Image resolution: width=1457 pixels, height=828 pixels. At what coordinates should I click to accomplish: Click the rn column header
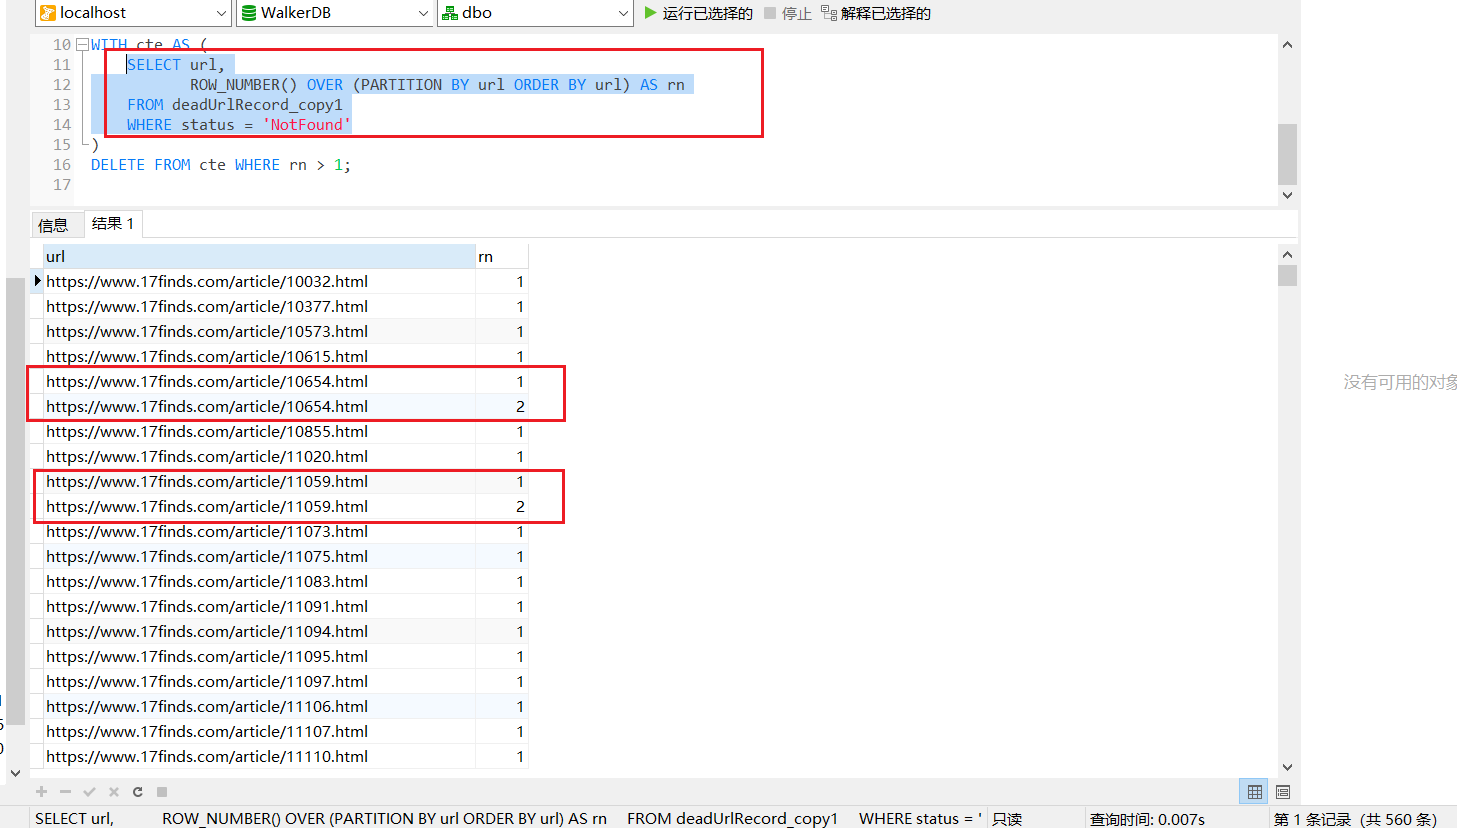coord(502,257)
